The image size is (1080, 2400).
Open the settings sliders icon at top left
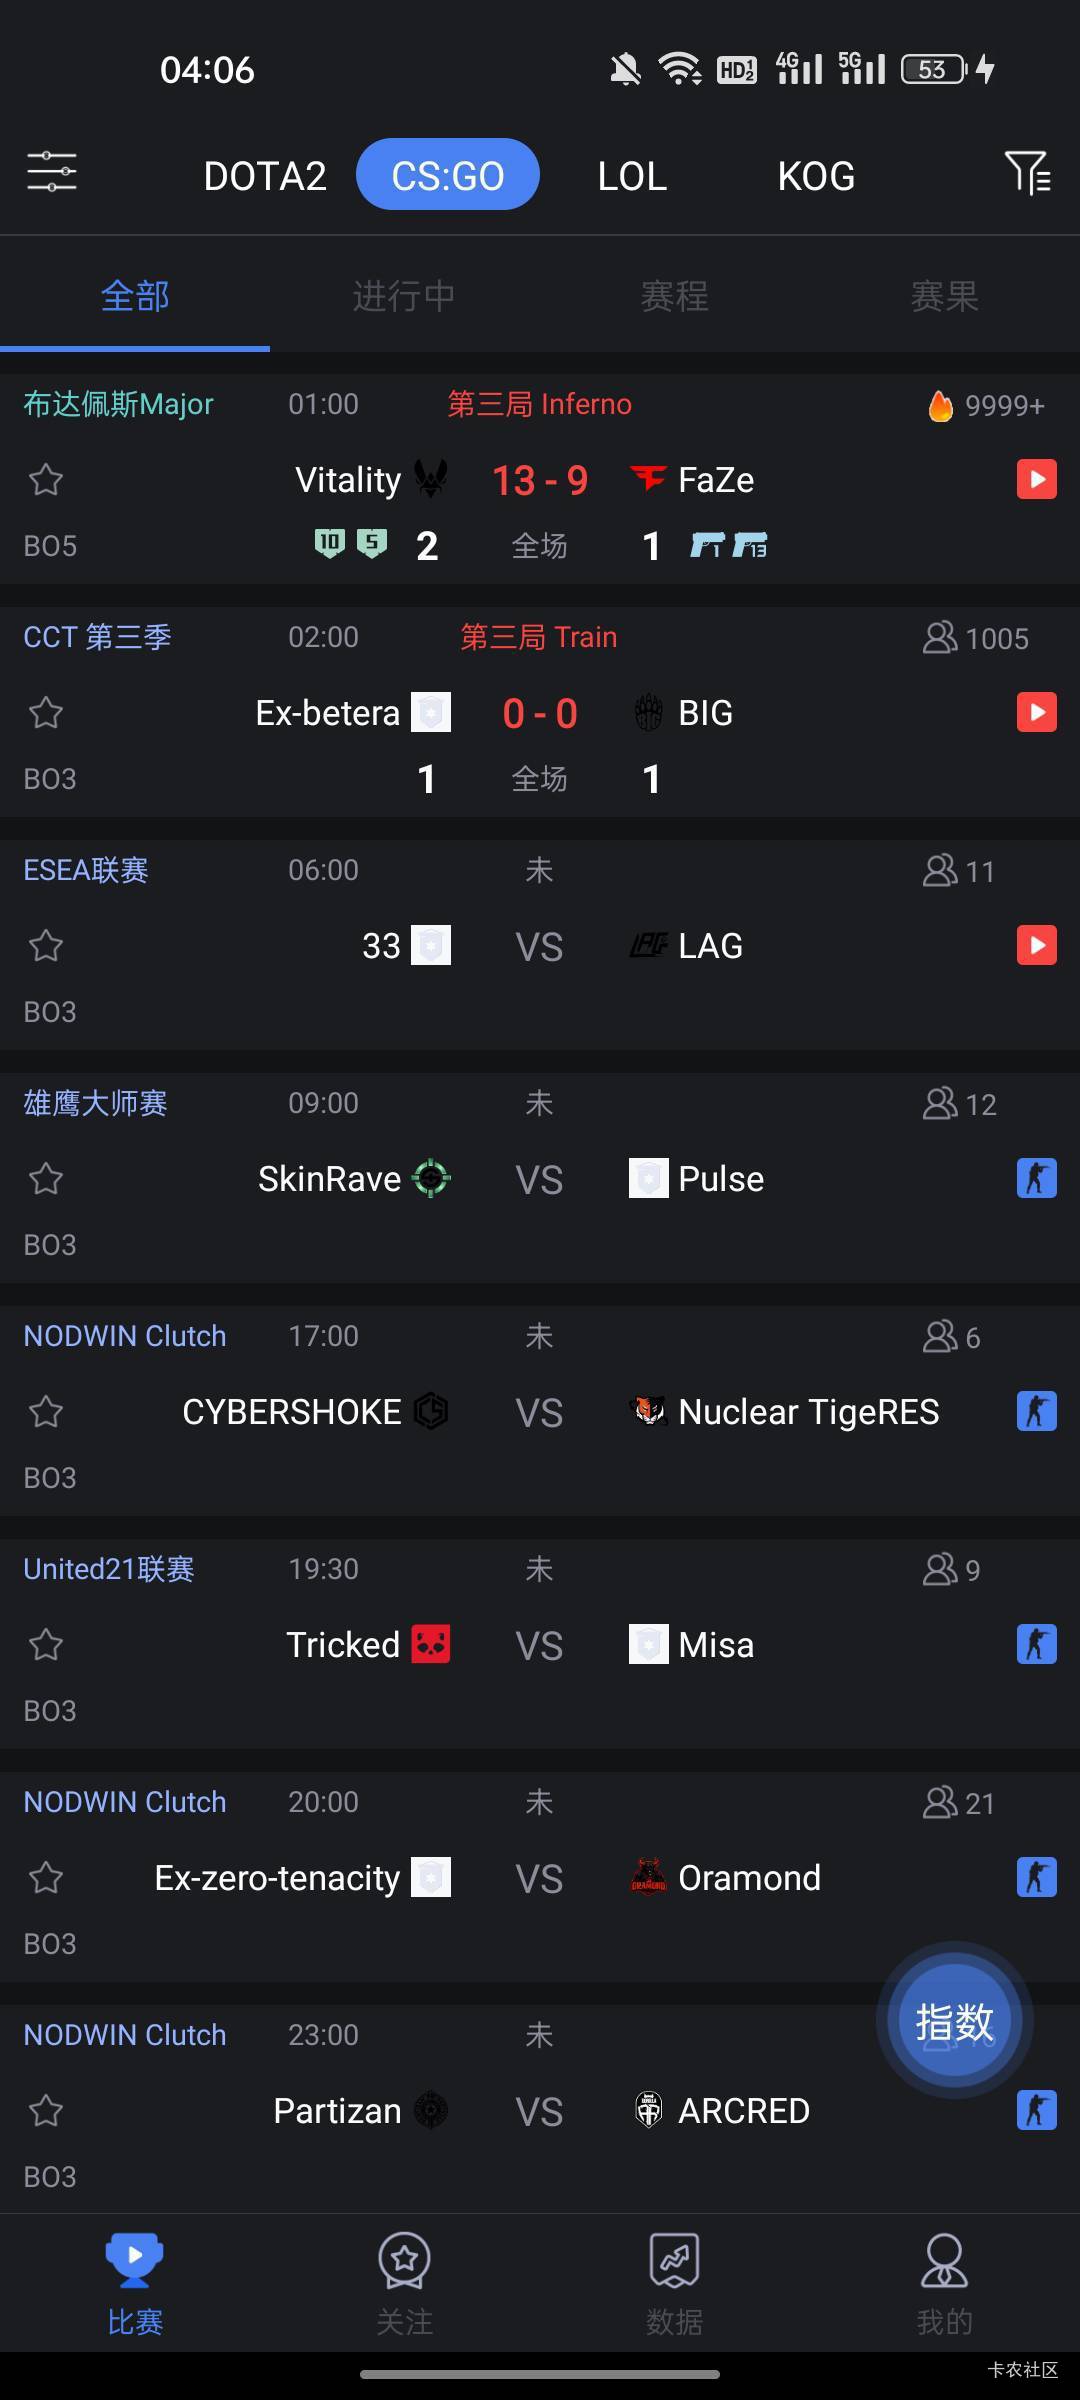(51, 172)
